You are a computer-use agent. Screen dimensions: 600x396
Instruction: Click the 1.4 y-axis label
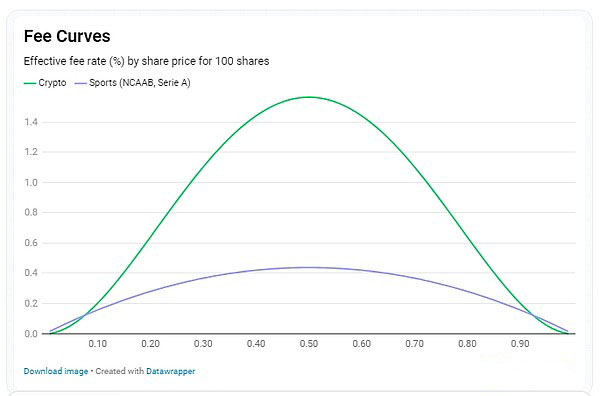point(31,122)
